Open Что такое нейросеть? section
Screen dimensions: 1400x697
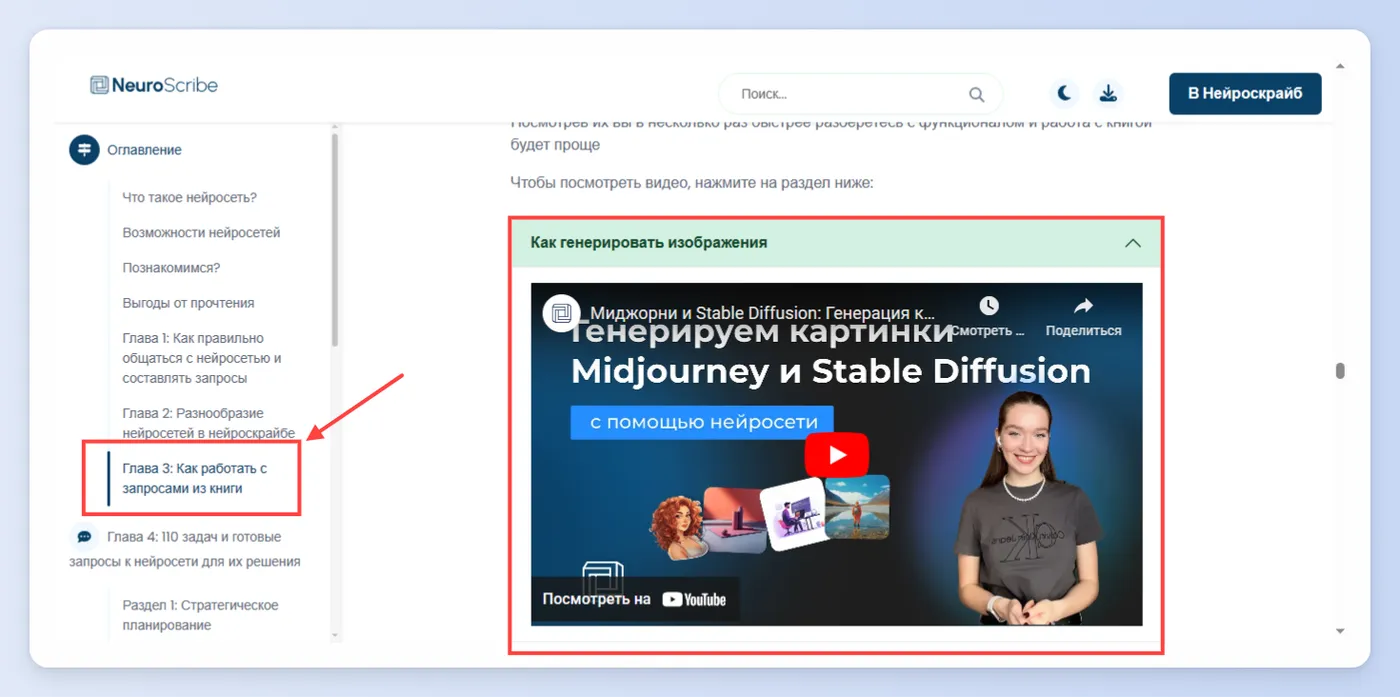(x=190, y=198)
